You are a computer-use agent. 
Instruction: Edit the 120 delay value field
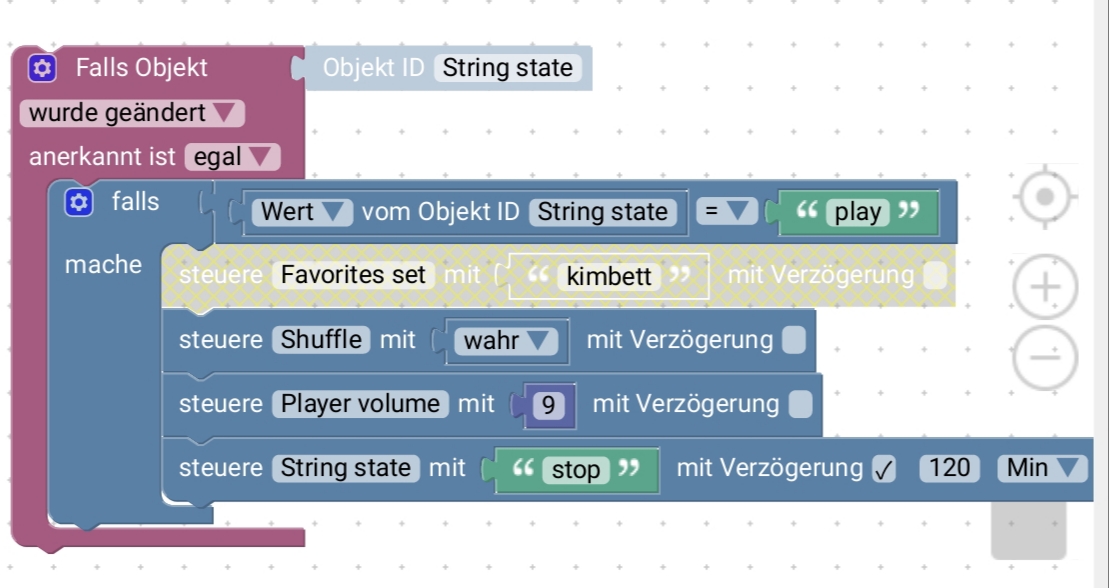pyautogui.click(x=949, y=468)
